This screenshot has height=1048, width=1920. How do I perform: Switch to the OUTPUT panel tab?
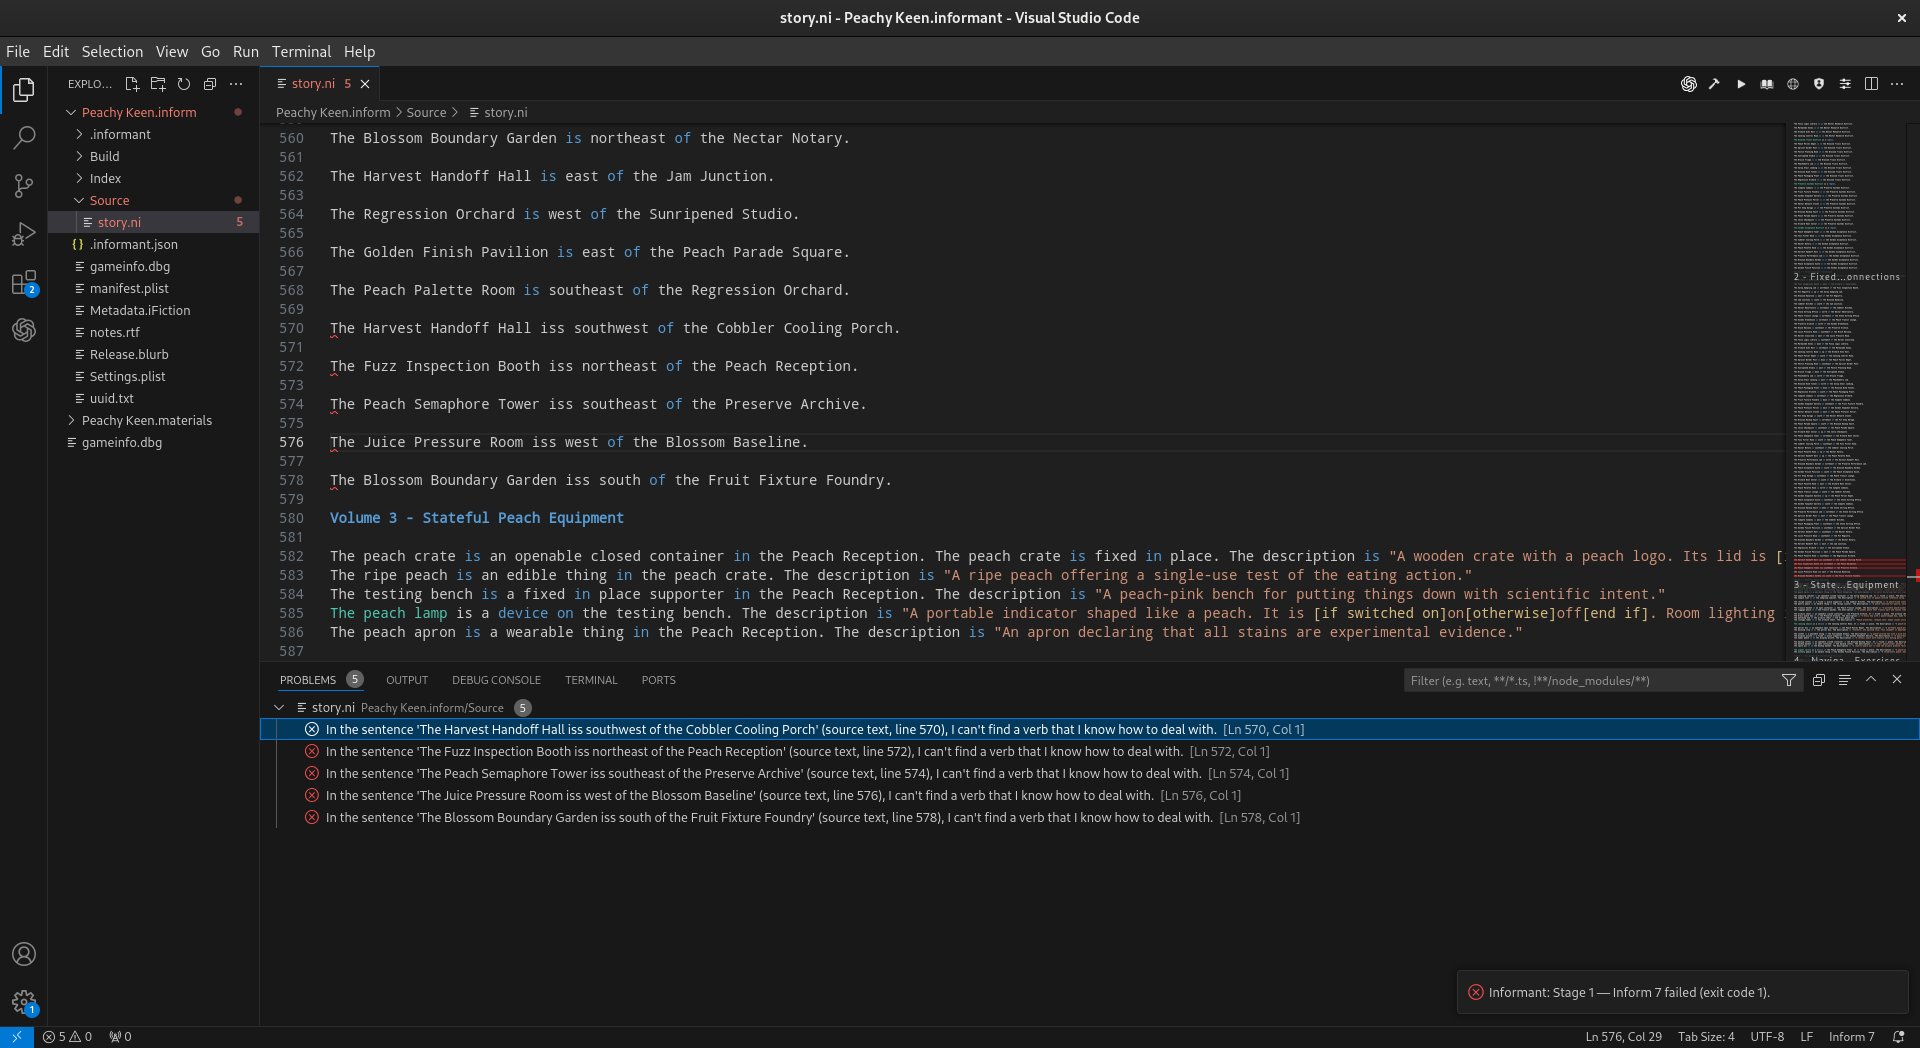[407, 680]
